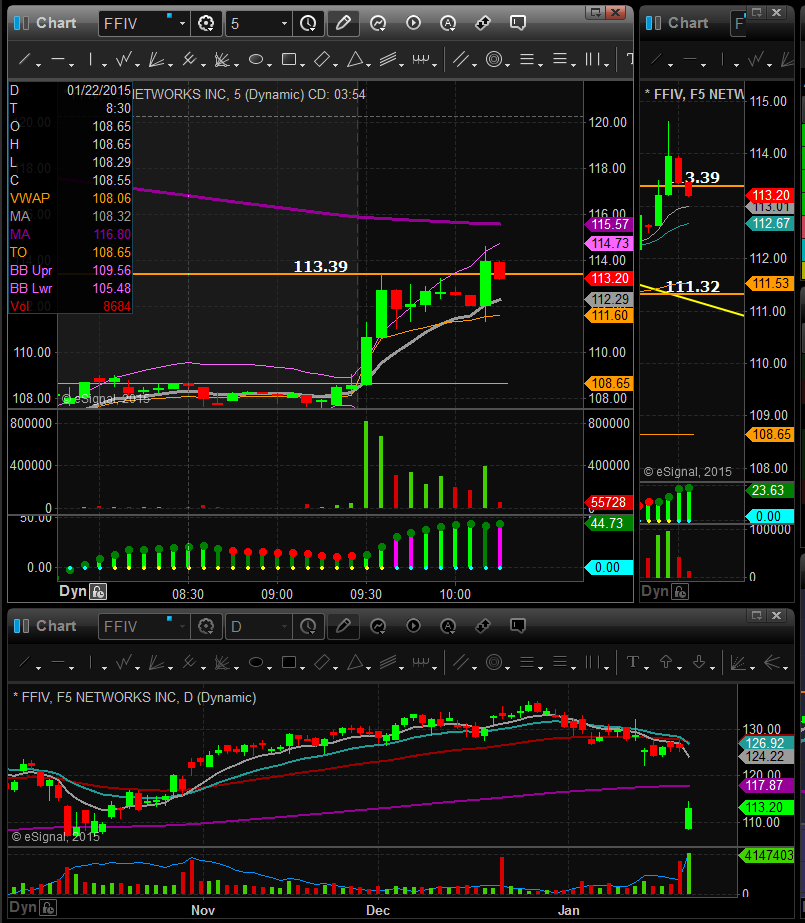Image resolution: width=805 pixels, height=923 pixels.
Task: Click the 115.57 purple MA price label
Action: coord(609,224)
